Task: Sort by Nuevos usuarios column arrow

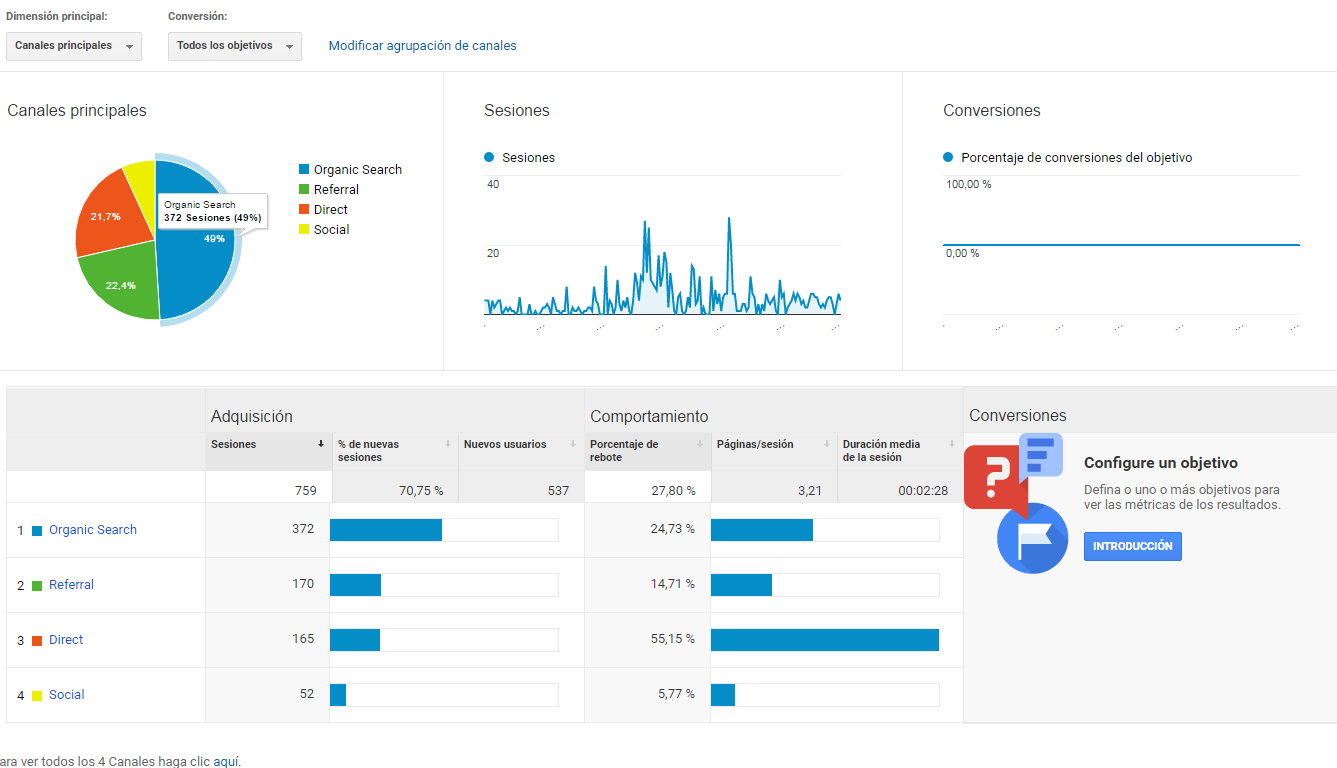Action: tap(574, 444)
